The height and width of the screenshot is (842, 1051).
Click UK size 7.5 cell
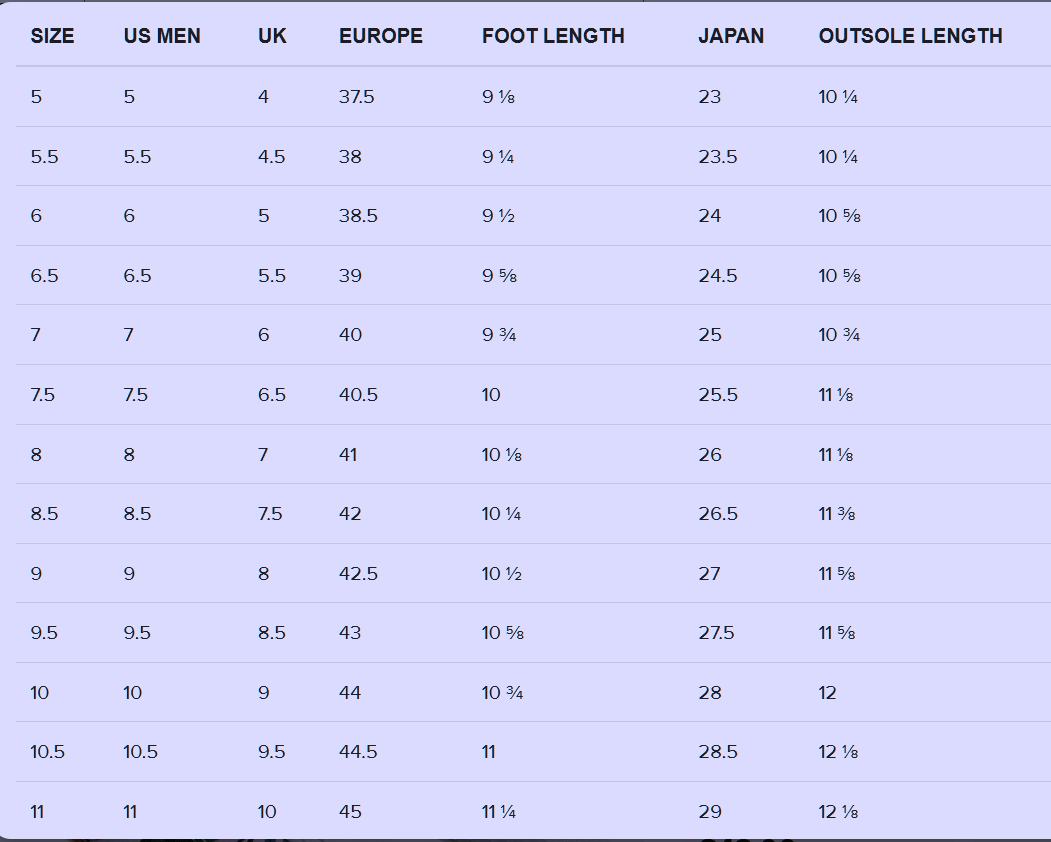[x=270, y=514]
